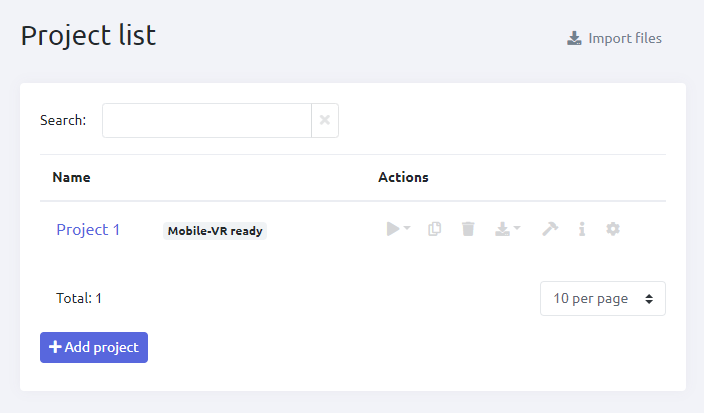Clear the search field with the X
Screen dimensions: 704x413
click(325, 120)
